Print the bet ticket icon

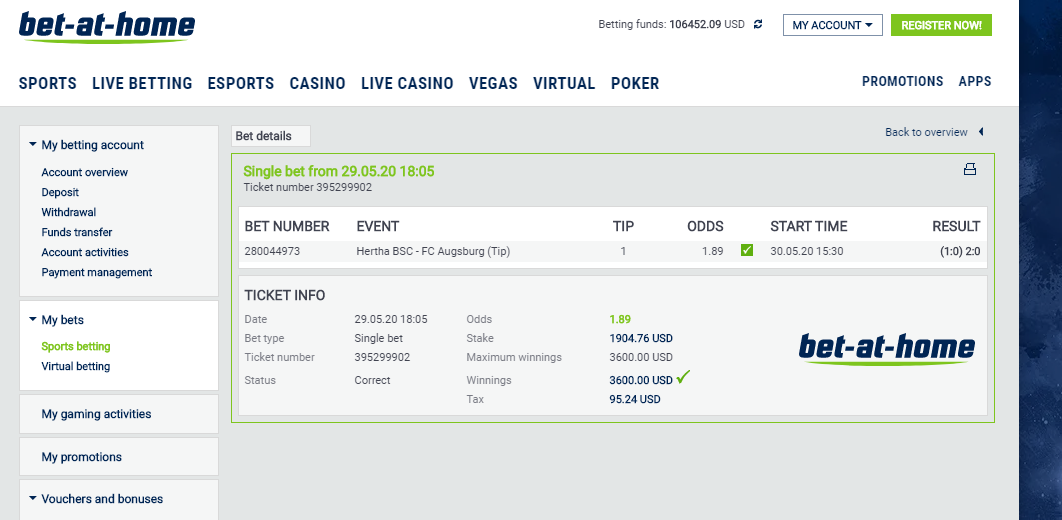click(x=970, y=169)
